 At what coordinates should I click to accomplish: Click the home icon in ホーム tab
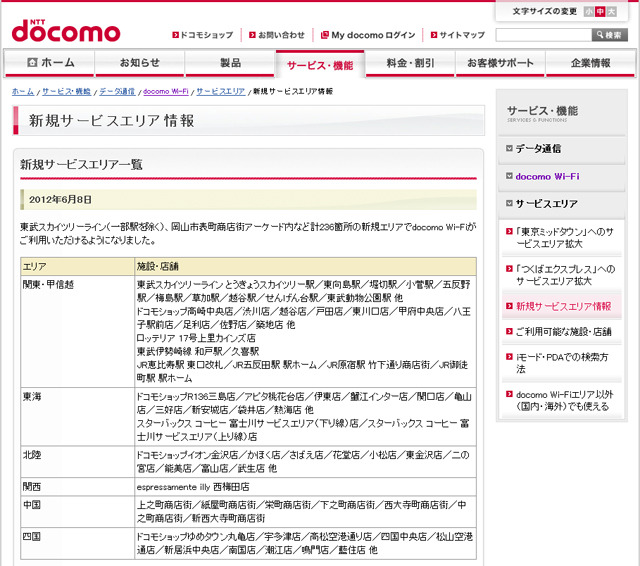click(x=32, y=62)
